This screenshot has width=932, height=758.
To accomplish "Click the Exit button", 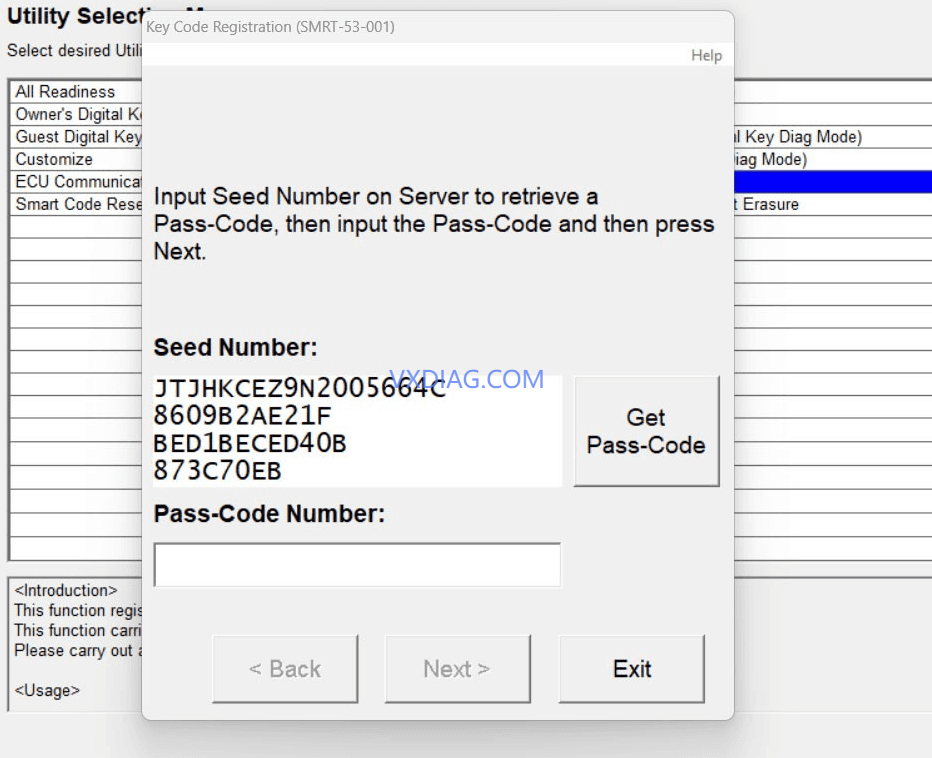I will [632, 669].
